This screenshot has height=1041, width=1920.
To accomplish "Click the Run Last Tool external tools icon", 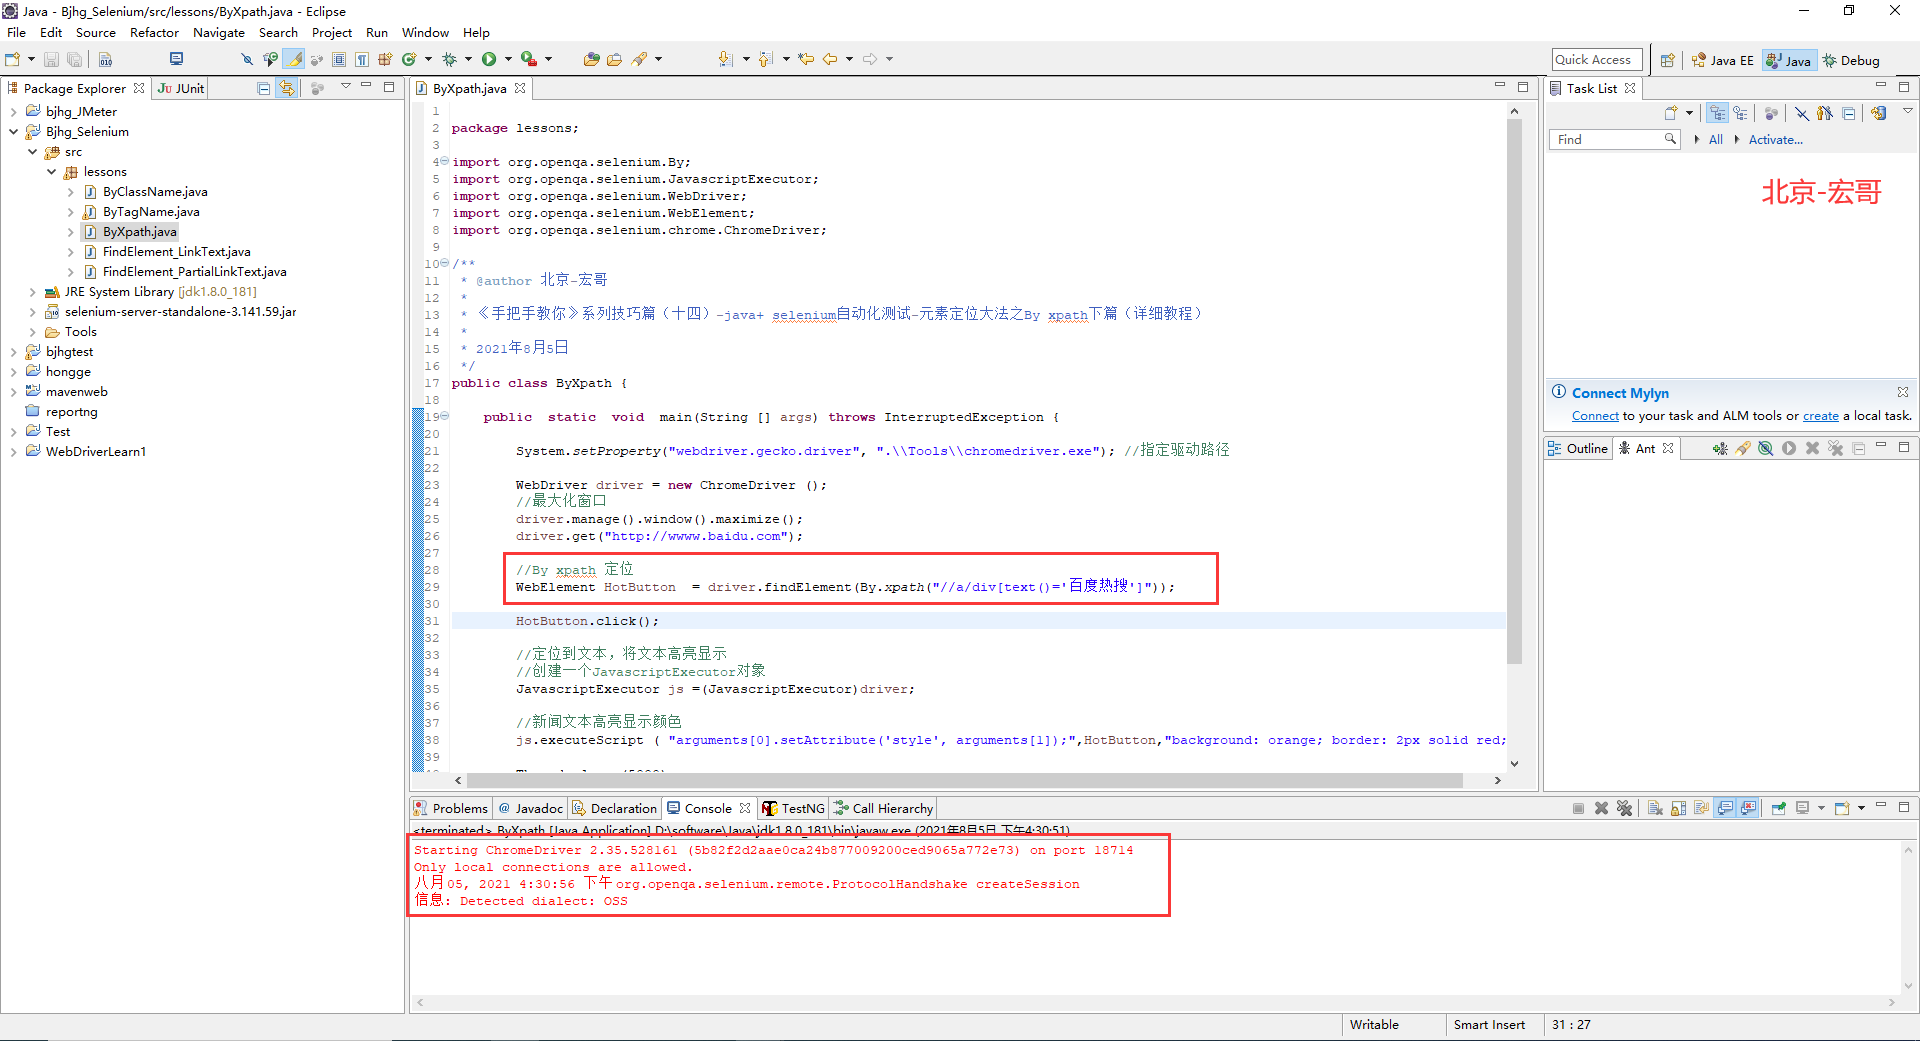I will (529, 59).
